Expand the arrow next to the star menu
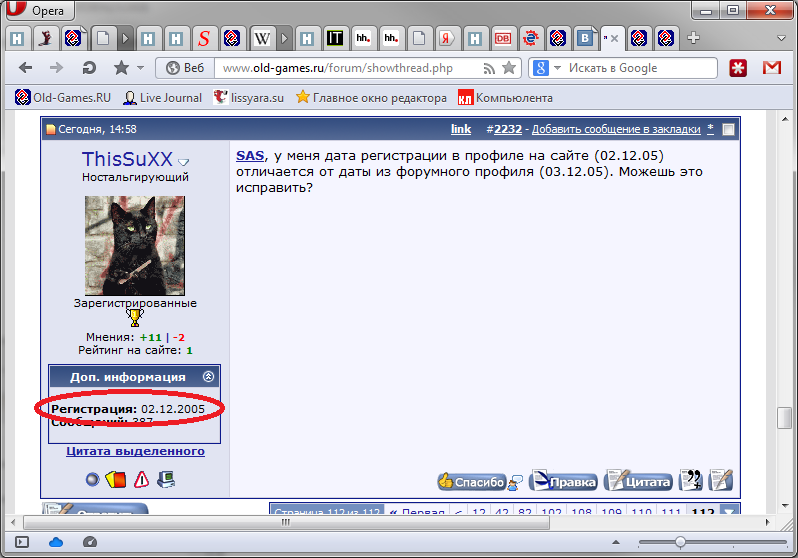Image resolution: width=798 pixels, height=558 pixels. click(140, 68)
